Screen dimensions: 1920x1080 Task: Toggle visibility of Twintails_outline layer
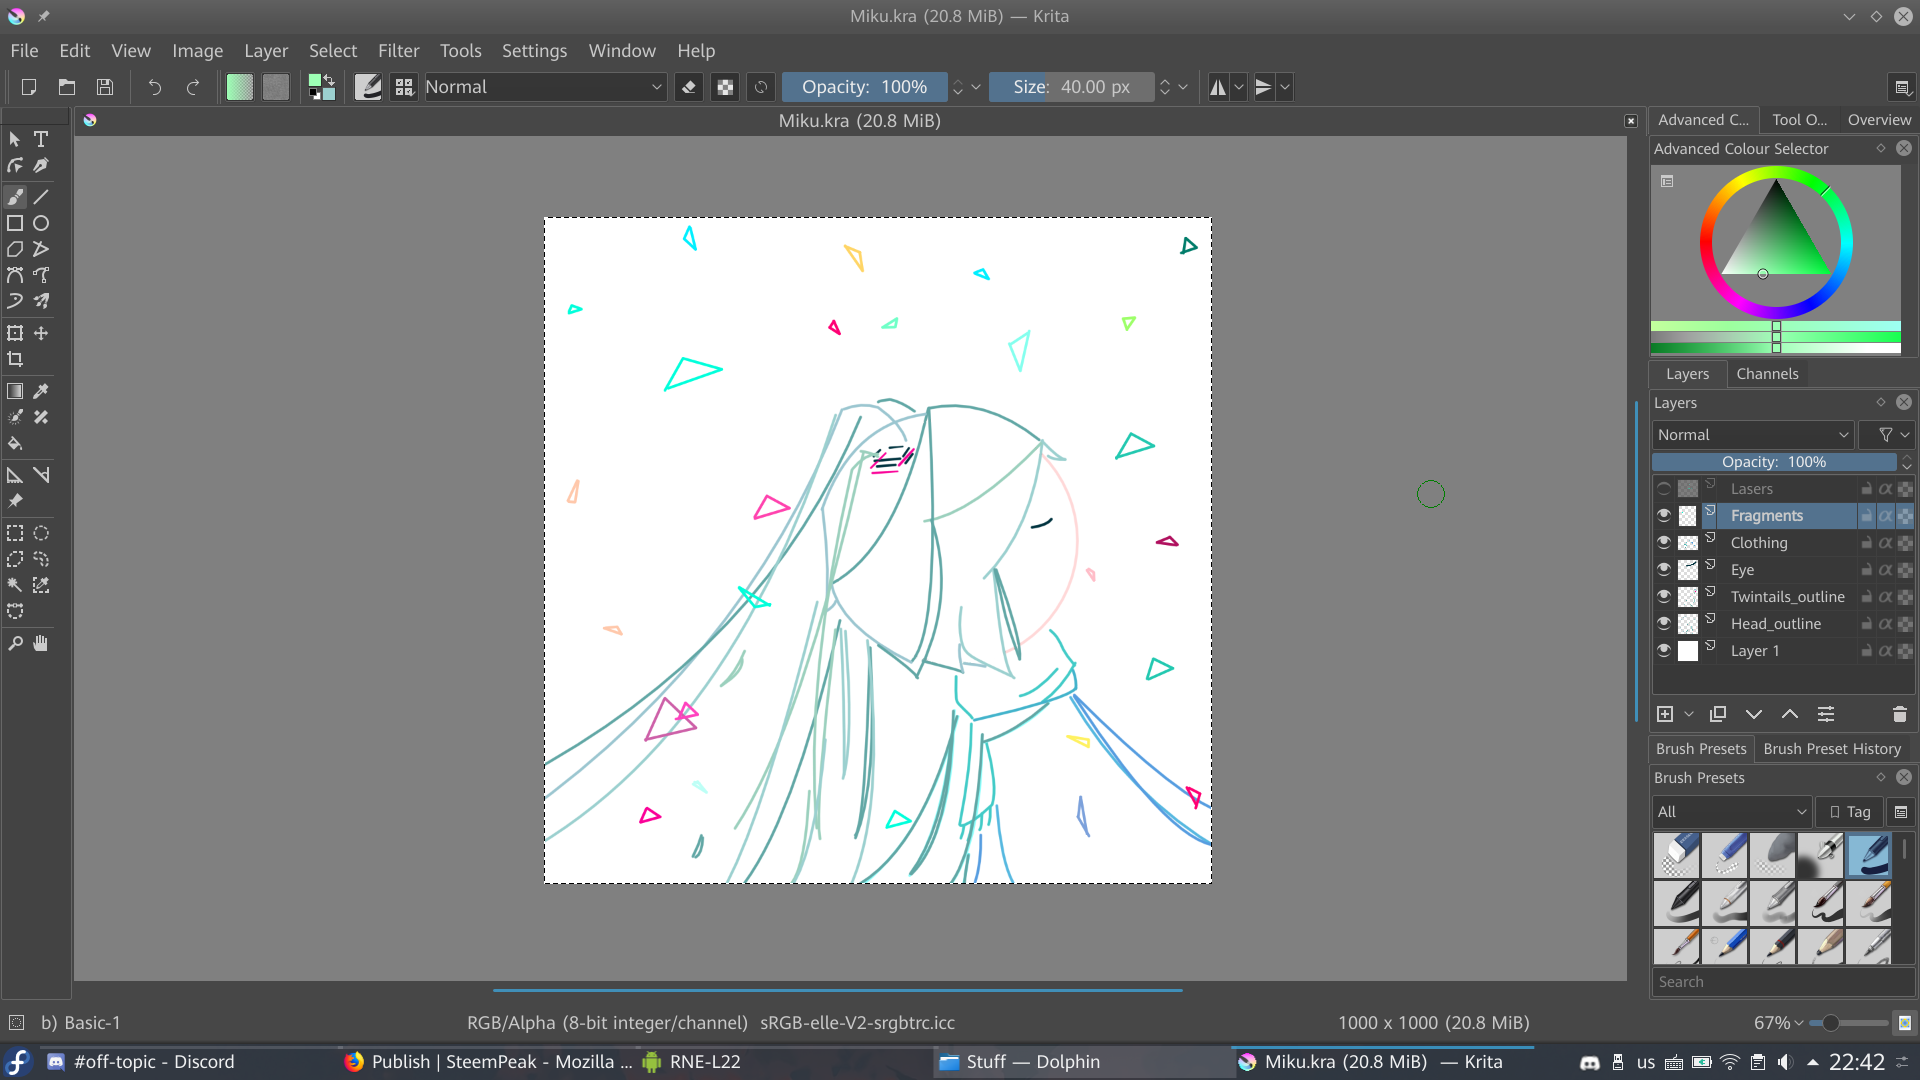point(1663,596)
